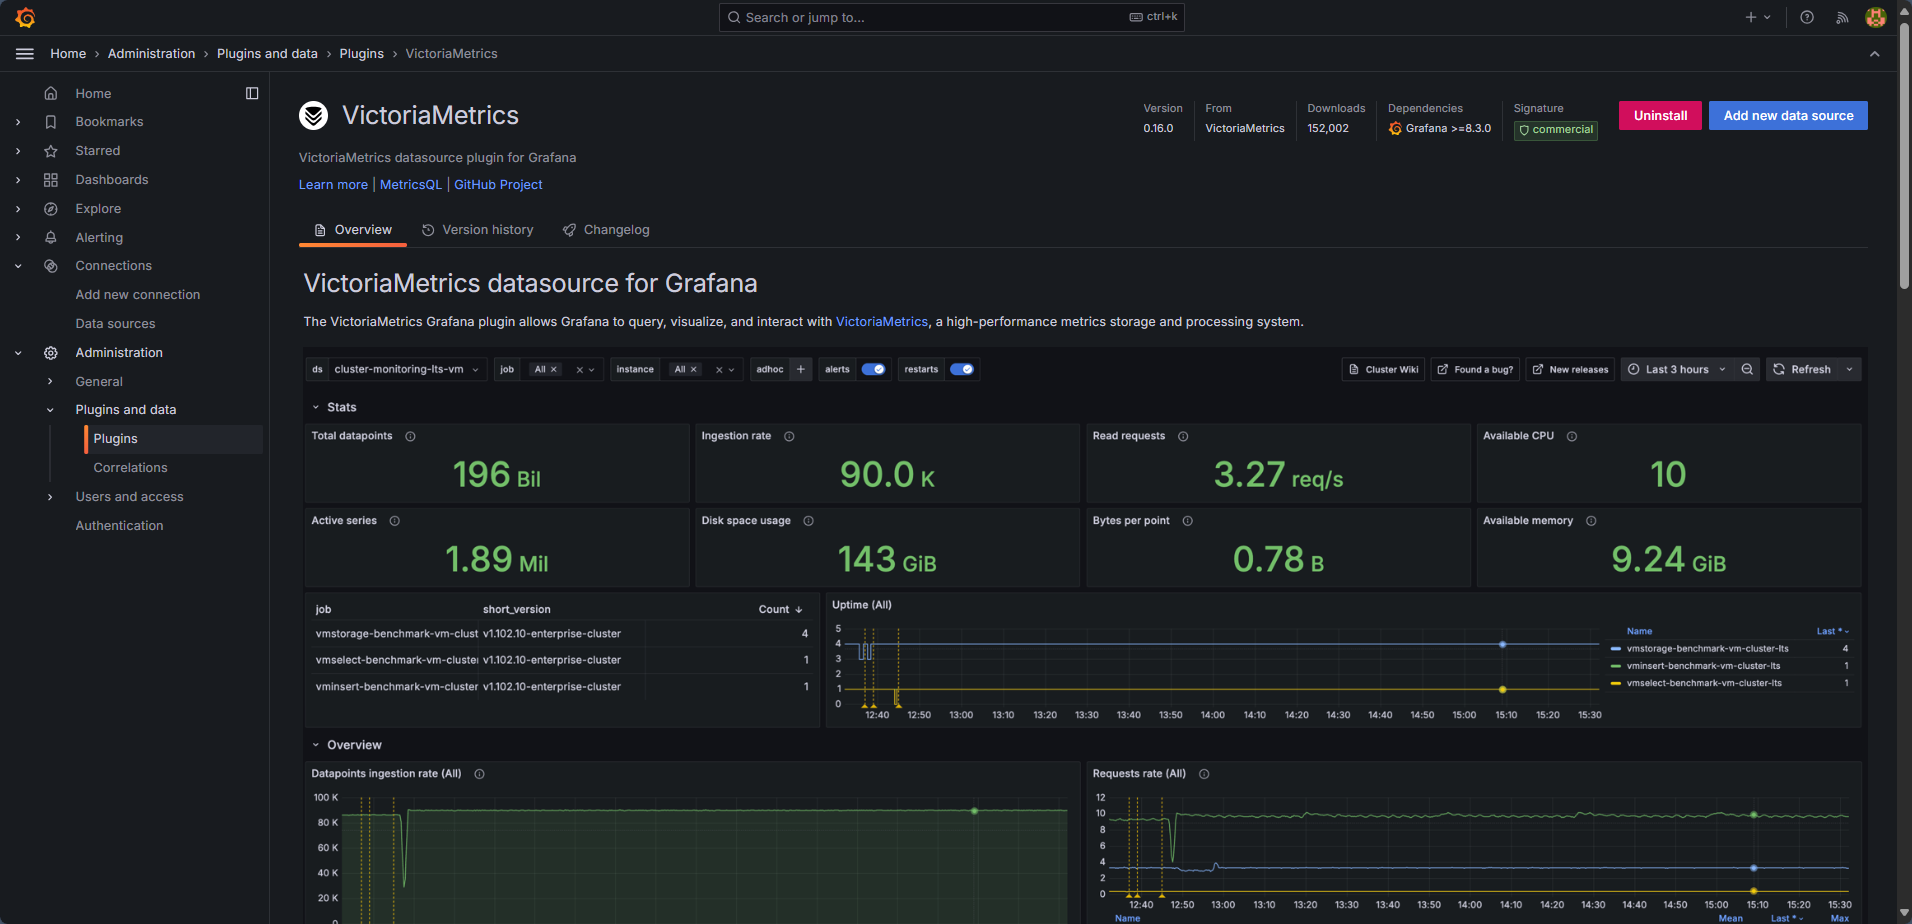Click the vmstorage-benchmark series color swatch in Uptime legend
Image resolution: width=1912 pixels, height=924 pixels.
[1617, 648]
